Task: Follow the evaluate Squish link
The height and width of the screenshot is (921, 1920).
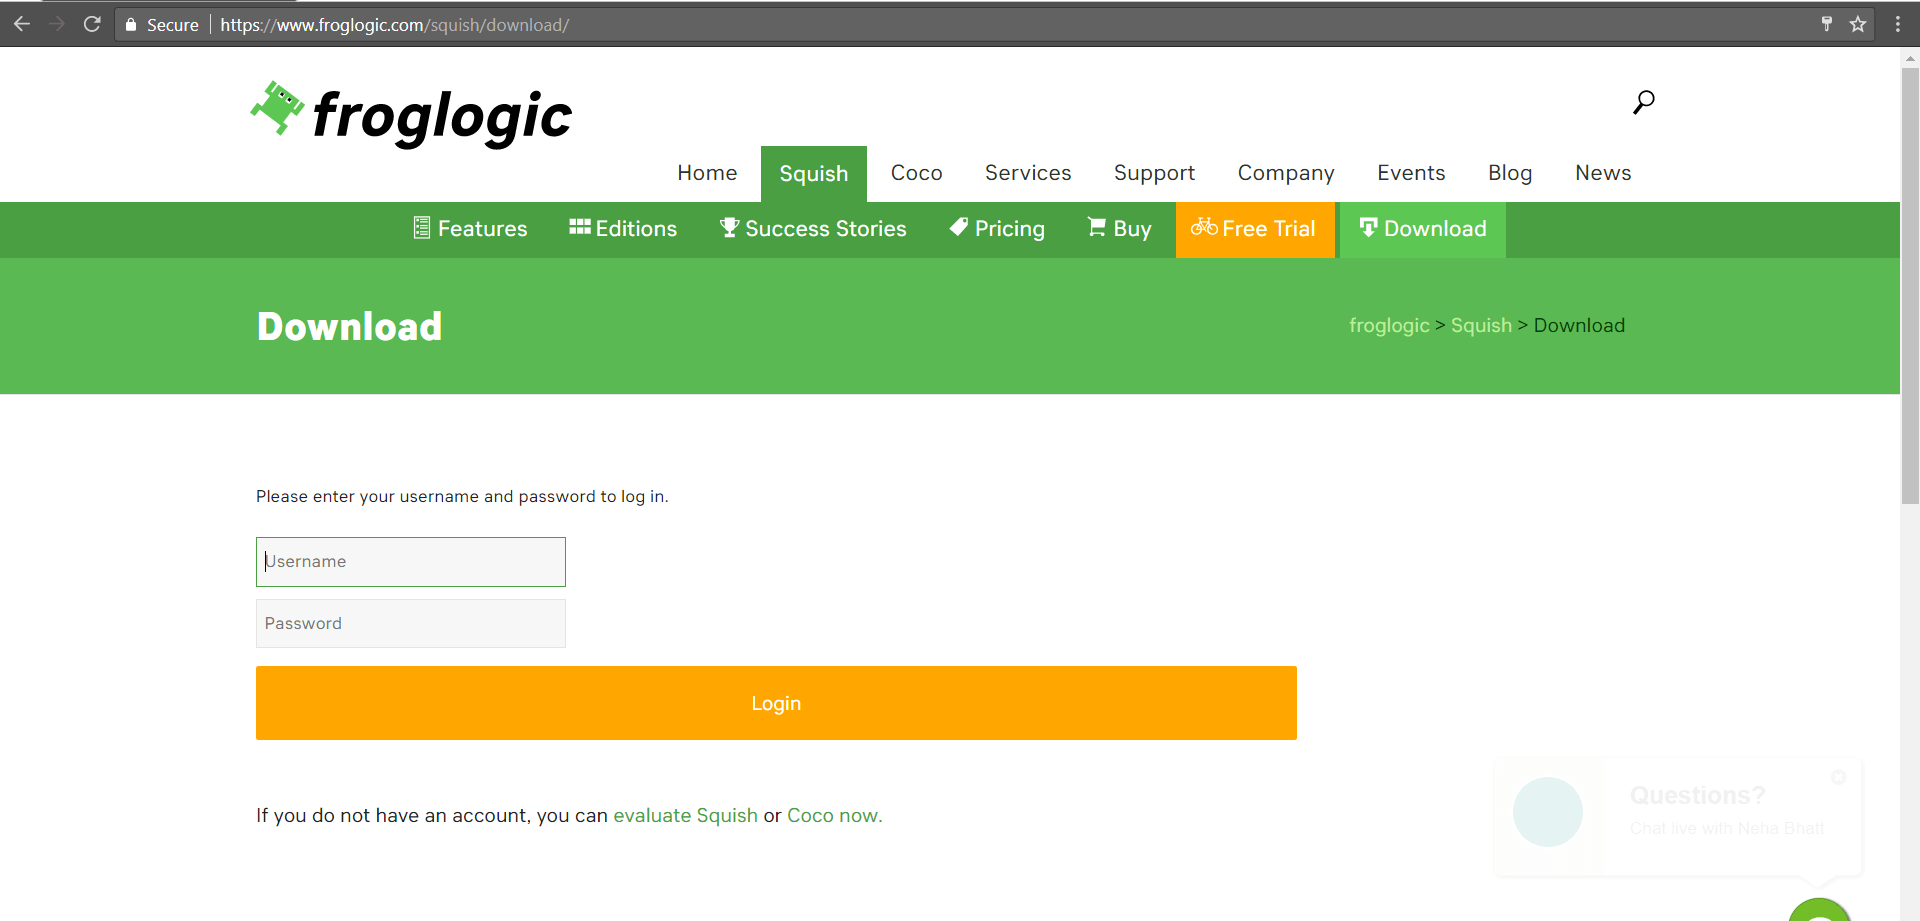Action: tap(685, 815)
